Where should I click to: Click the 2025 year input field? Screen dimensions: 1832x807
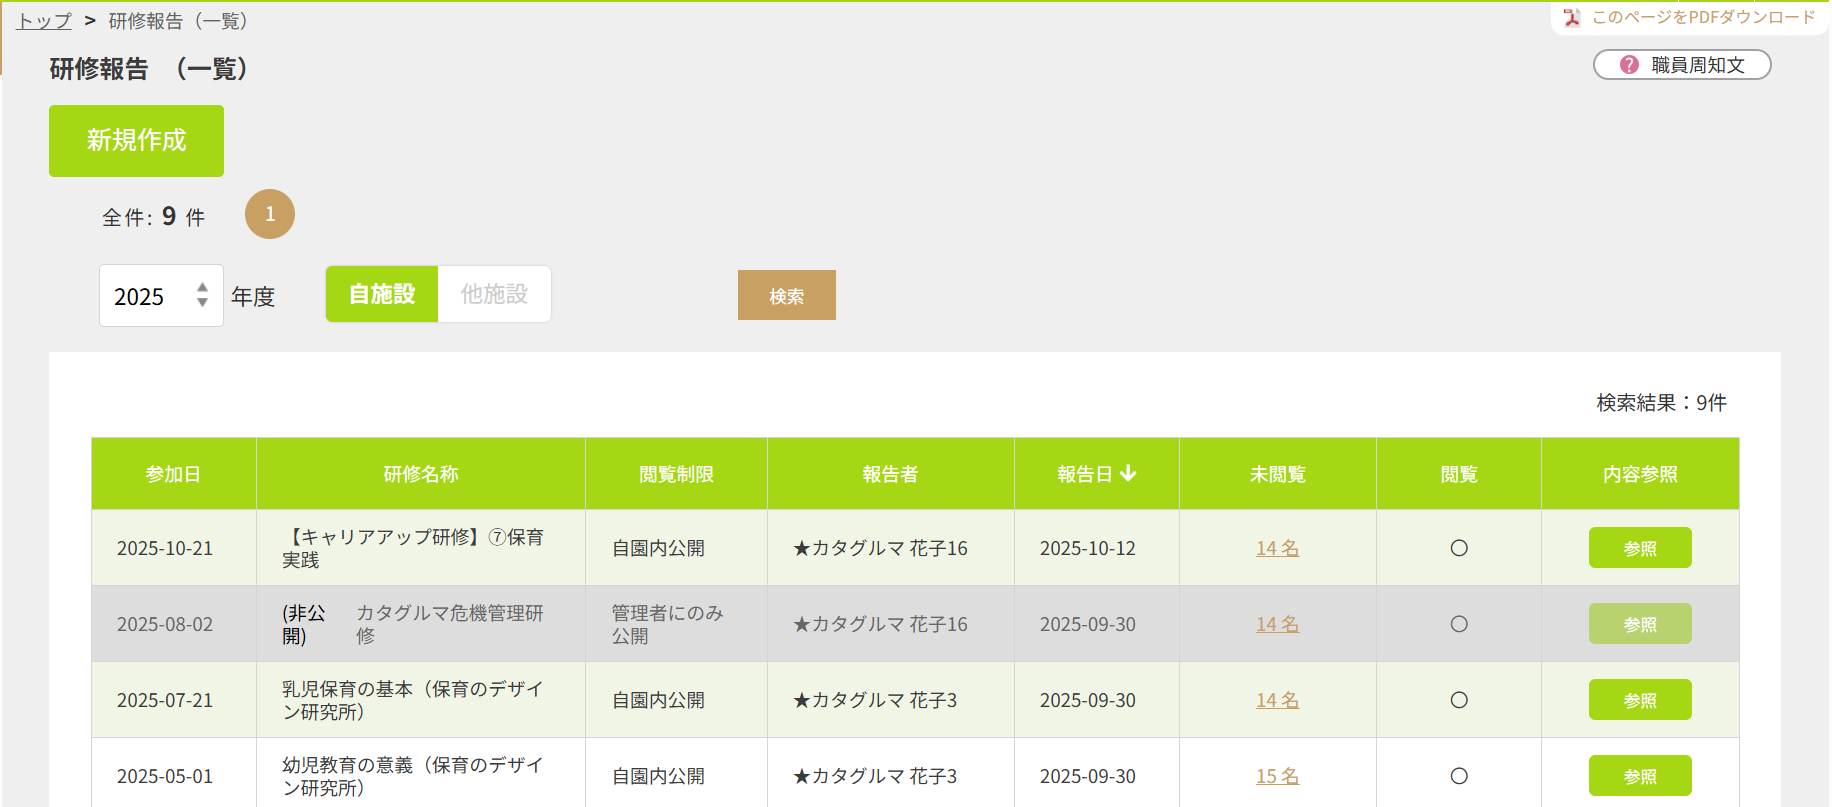[145, 296]
